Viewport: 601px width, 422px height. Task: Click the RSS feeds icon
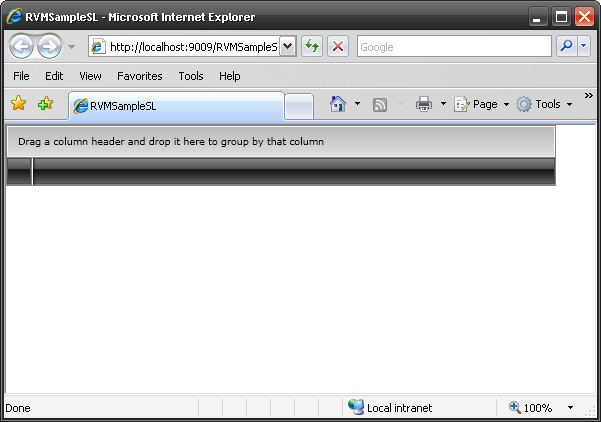(x=380, y=104)
